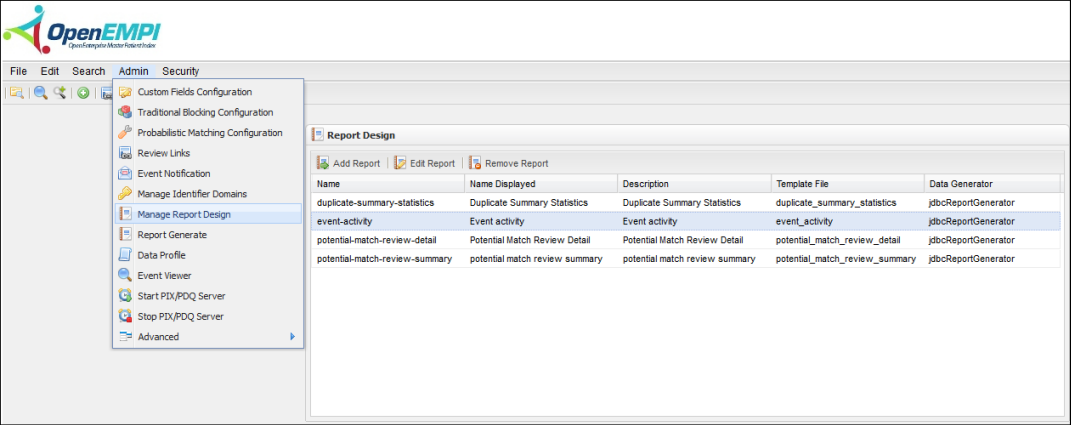Click potential match review summary in Name Displayed column
The height and width of the screenshot is (425, 1071).
[x=541, y=258]
